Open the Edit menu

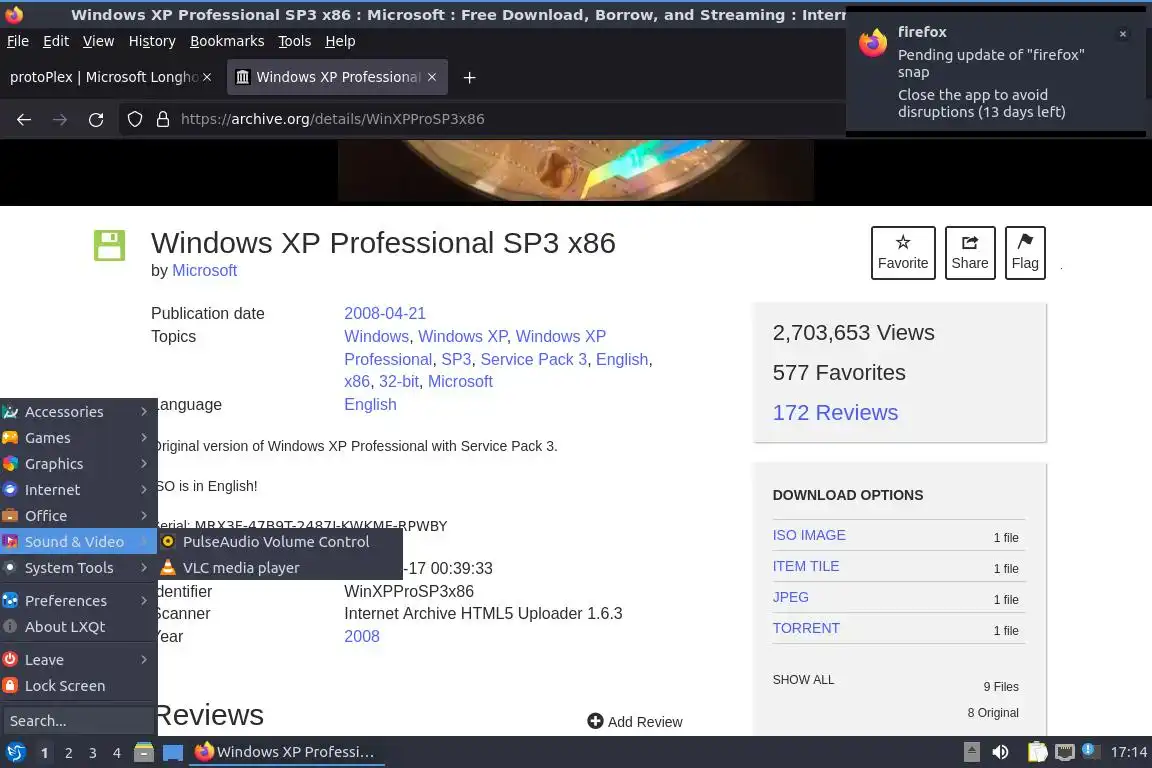coord(56,41)
